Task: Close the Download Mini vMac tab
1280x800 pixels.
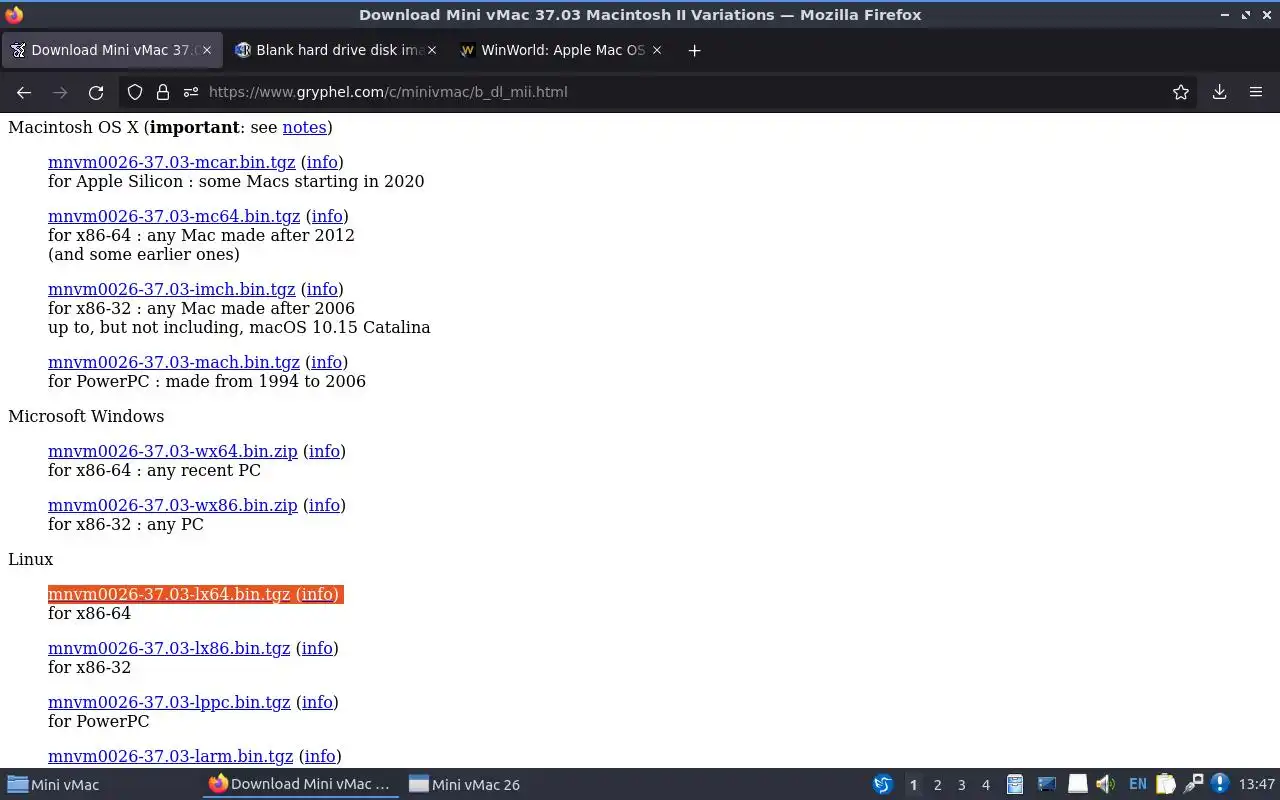Action: [207, 50]
